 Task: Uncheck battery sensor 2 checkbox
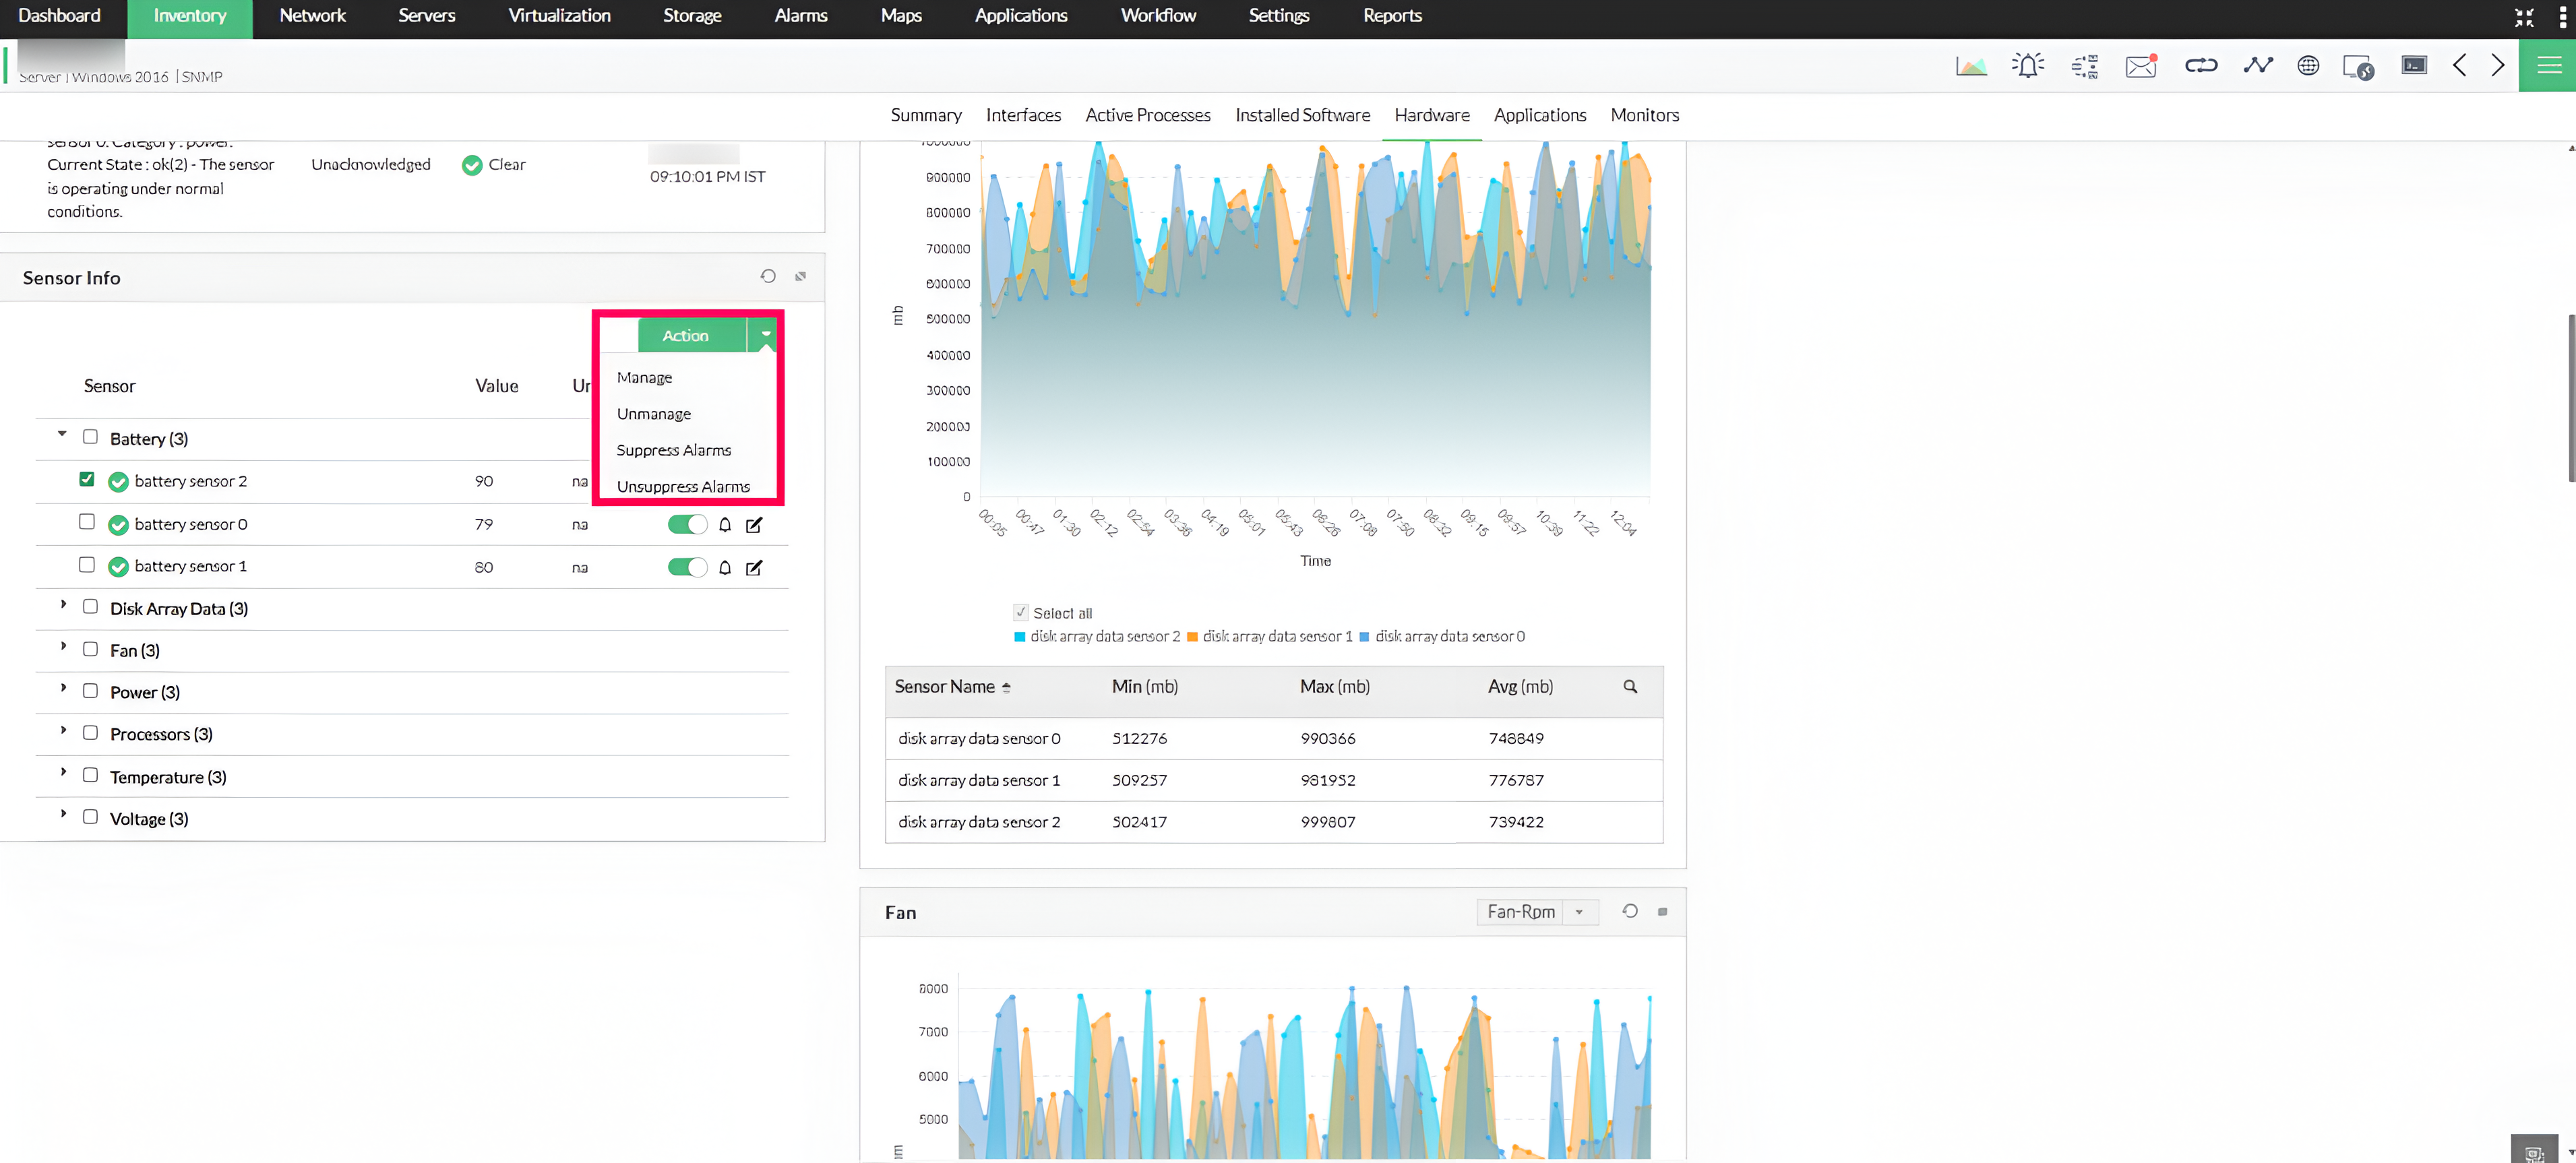[87, 479]
